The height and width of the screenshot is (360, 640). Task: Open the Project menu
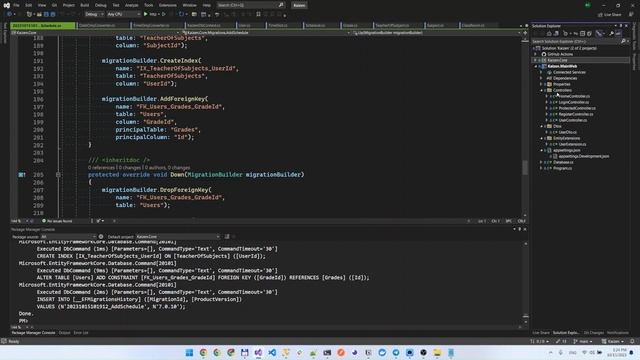pyautogui.click(x=69, y=5)
